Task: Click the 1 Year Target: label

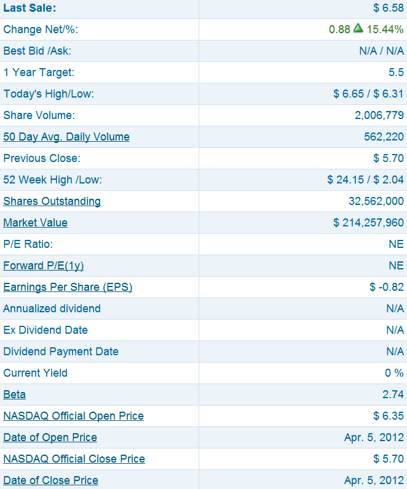Action: pyautogui.click(x=39, y=72)
